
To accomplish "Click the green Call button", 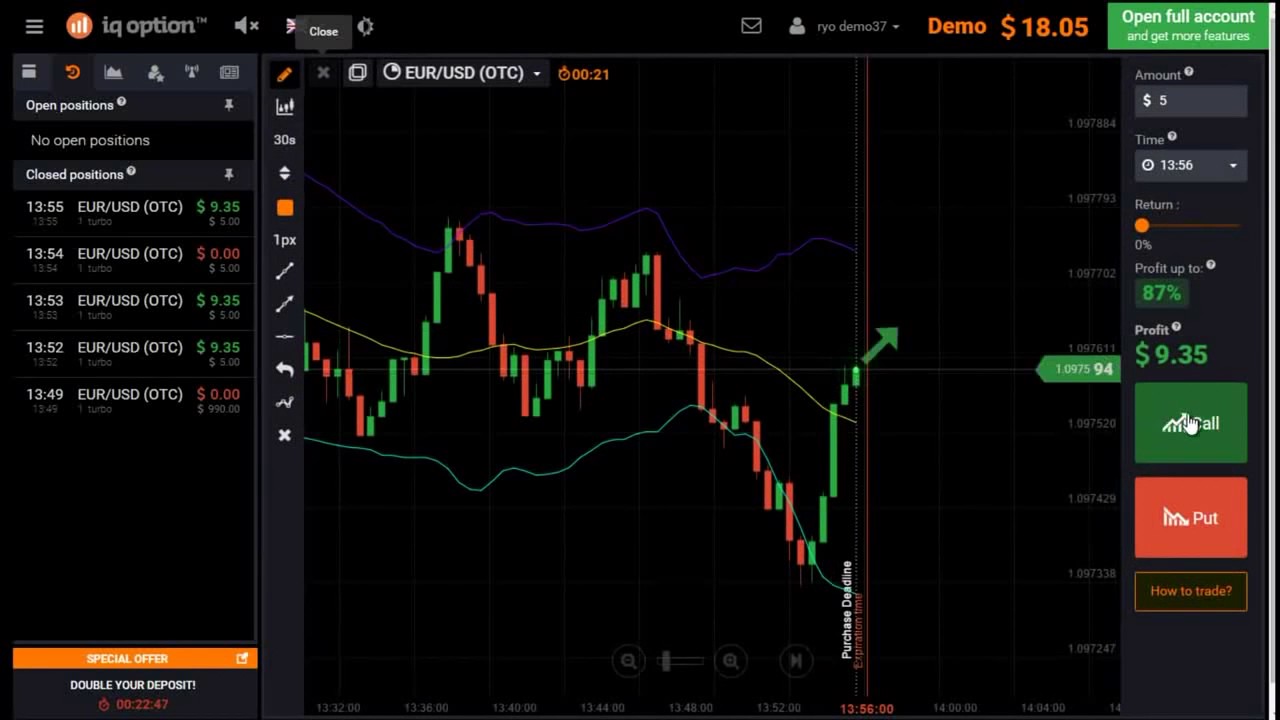I will pyautogui.click(x=1191, y=423).
